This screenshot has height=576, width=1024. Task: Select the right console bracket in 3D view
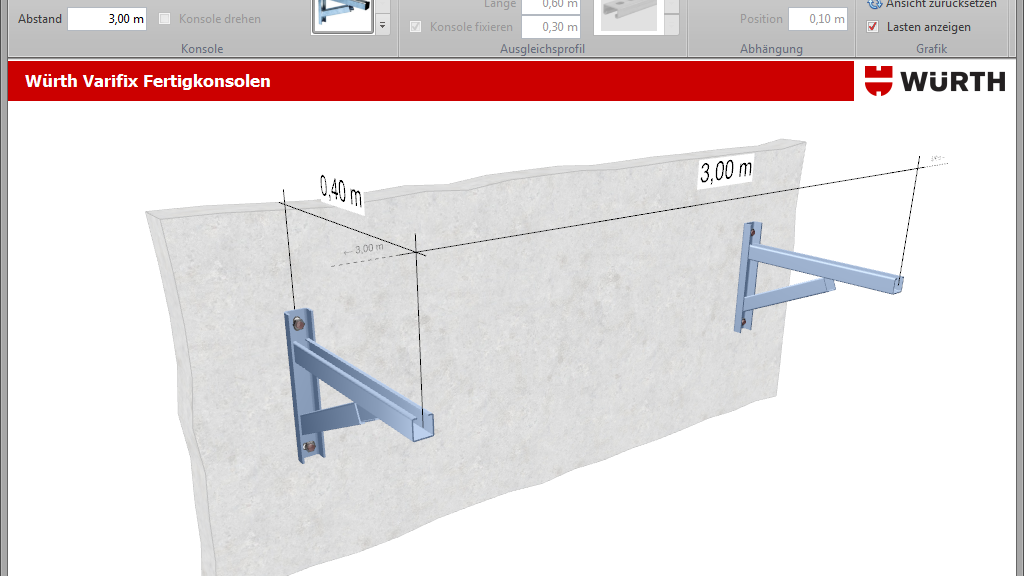(819, 276)
